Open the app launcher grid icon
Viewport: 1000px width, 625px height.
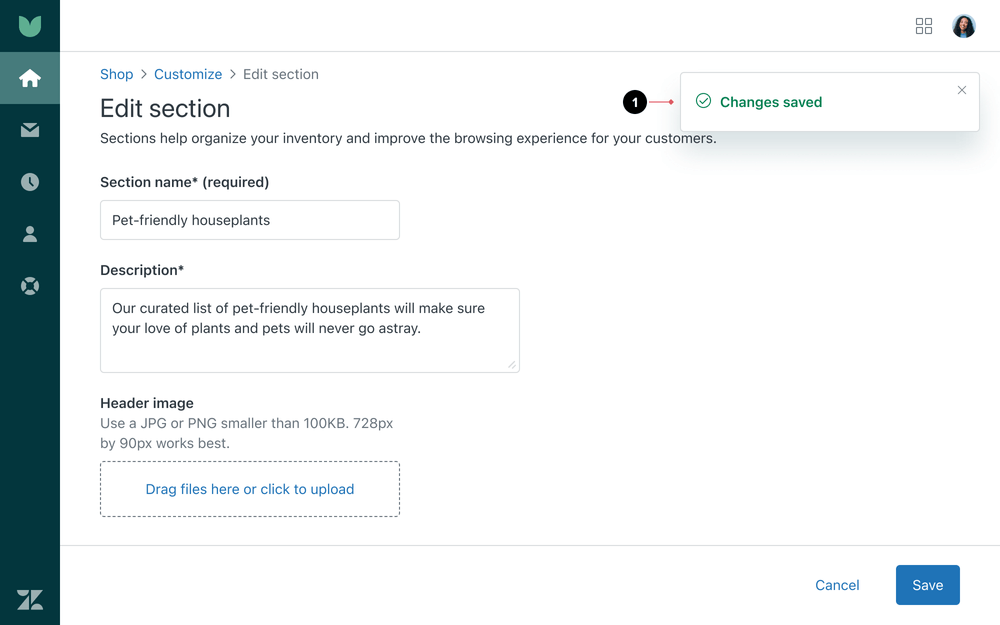(x=924, y=26)
